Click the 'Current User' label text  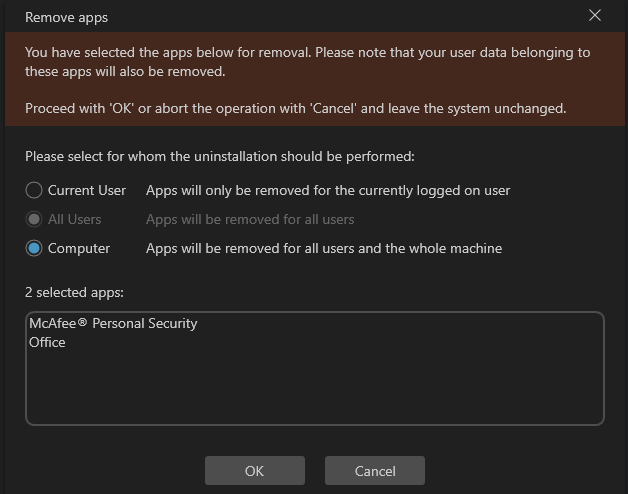point(87,190)
